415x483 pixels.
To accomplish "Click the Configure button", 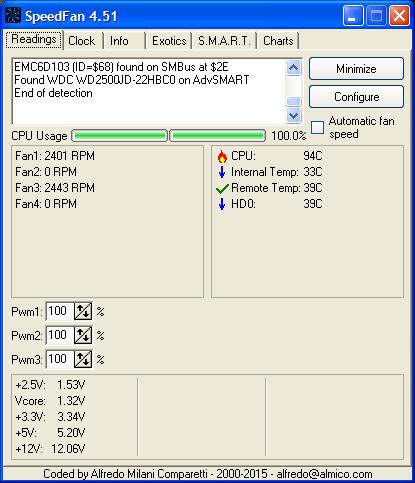I will 356,97.
